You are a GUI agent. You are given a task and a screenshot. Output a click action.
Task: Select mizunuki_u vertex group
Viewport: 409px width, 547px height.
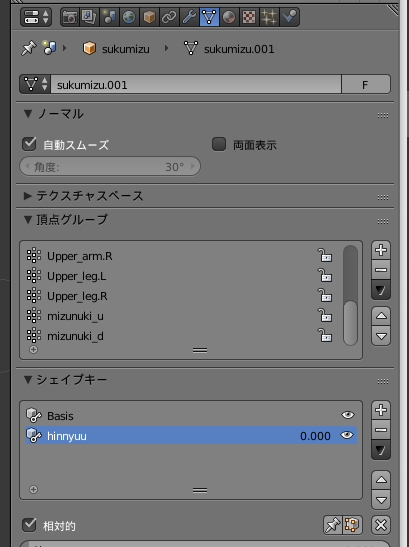click(170, 316)
